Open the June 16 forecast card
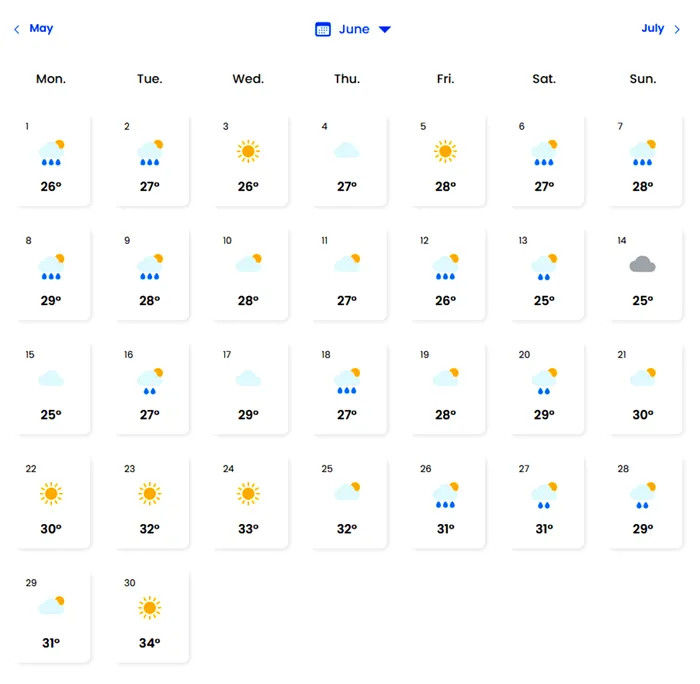Image resolution: width=700 pixels, height=684 pixels. [151, 388]
